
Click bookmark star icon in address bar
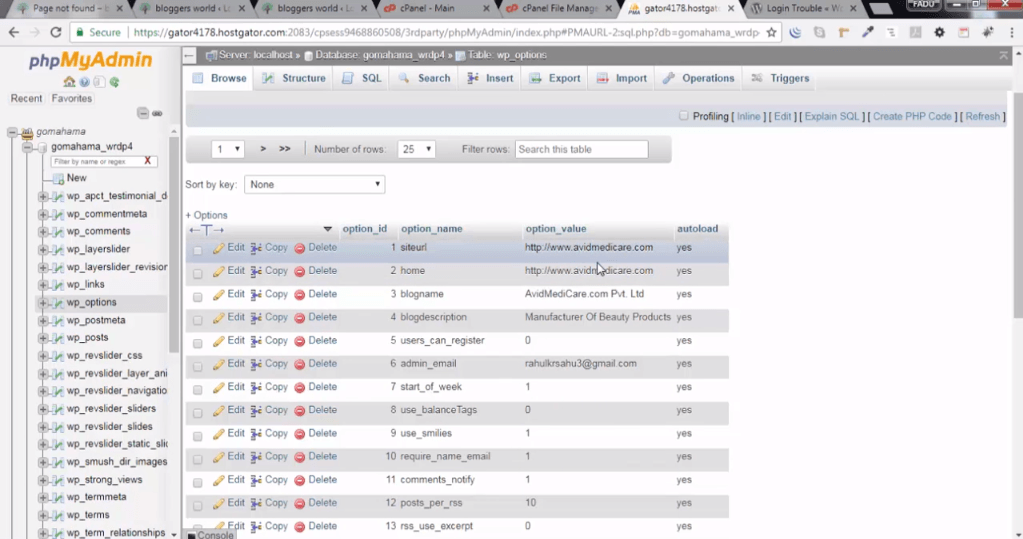point(771,32)
